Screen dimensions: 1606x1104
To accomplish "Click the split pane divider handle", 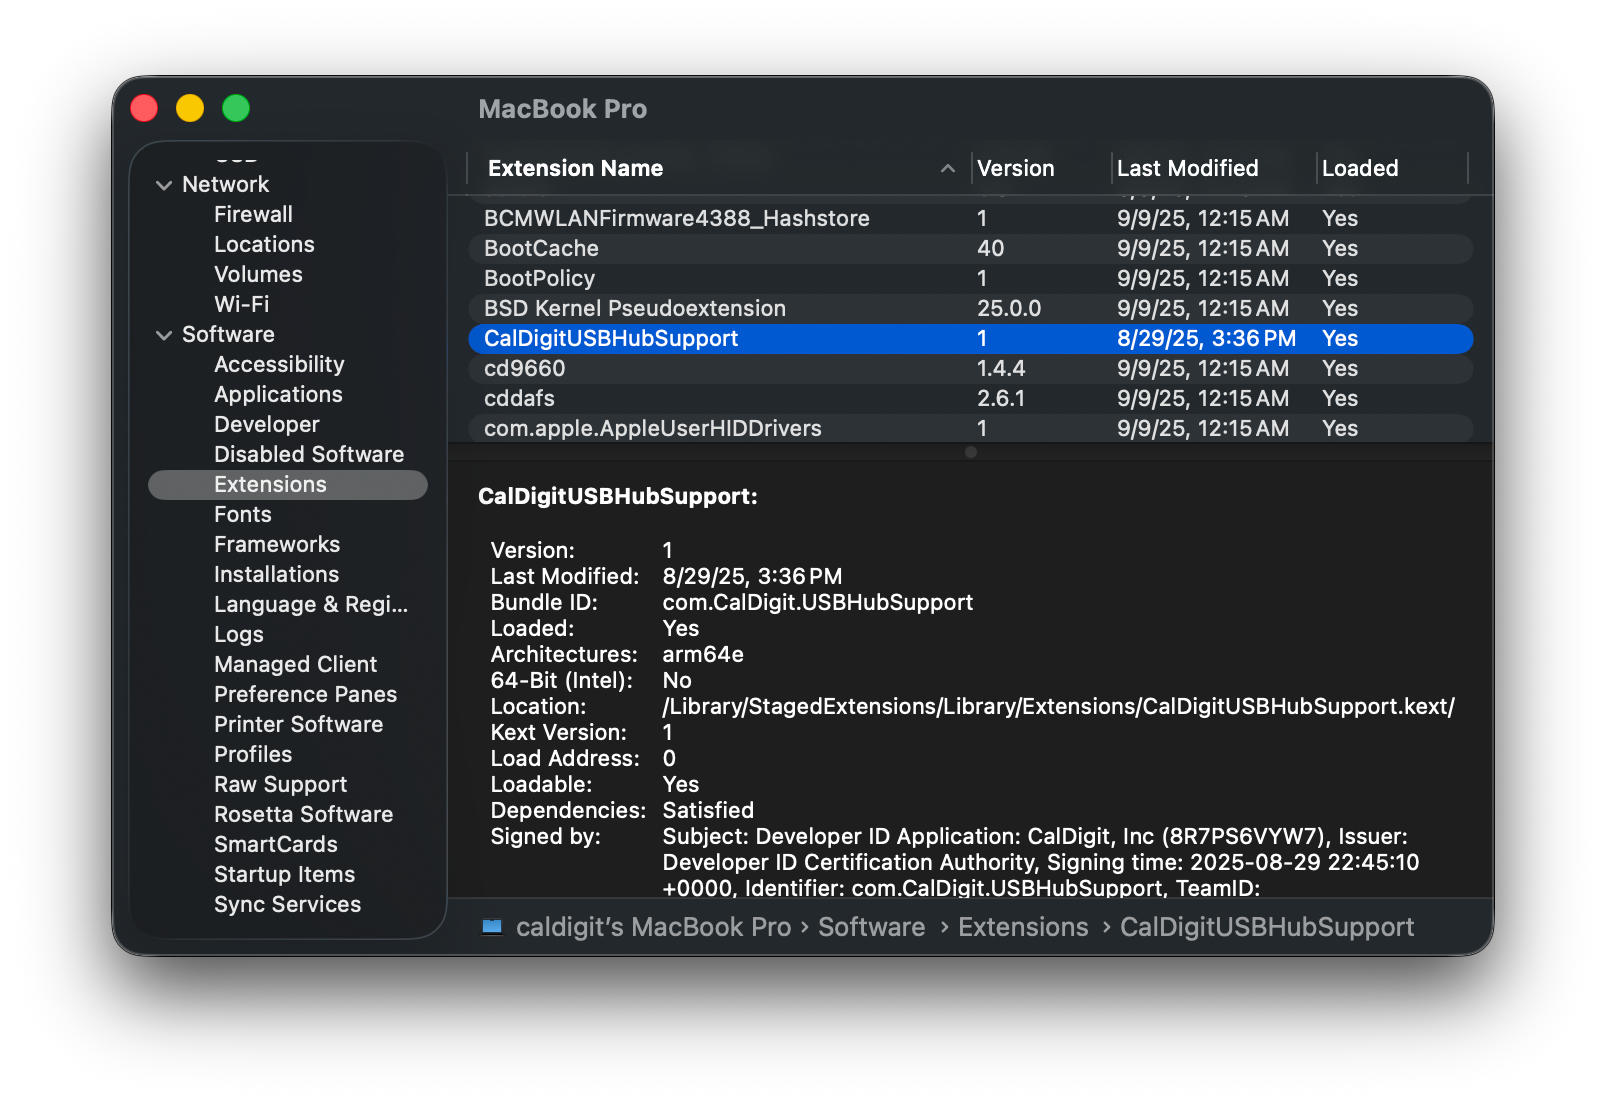I will (970, 452).
